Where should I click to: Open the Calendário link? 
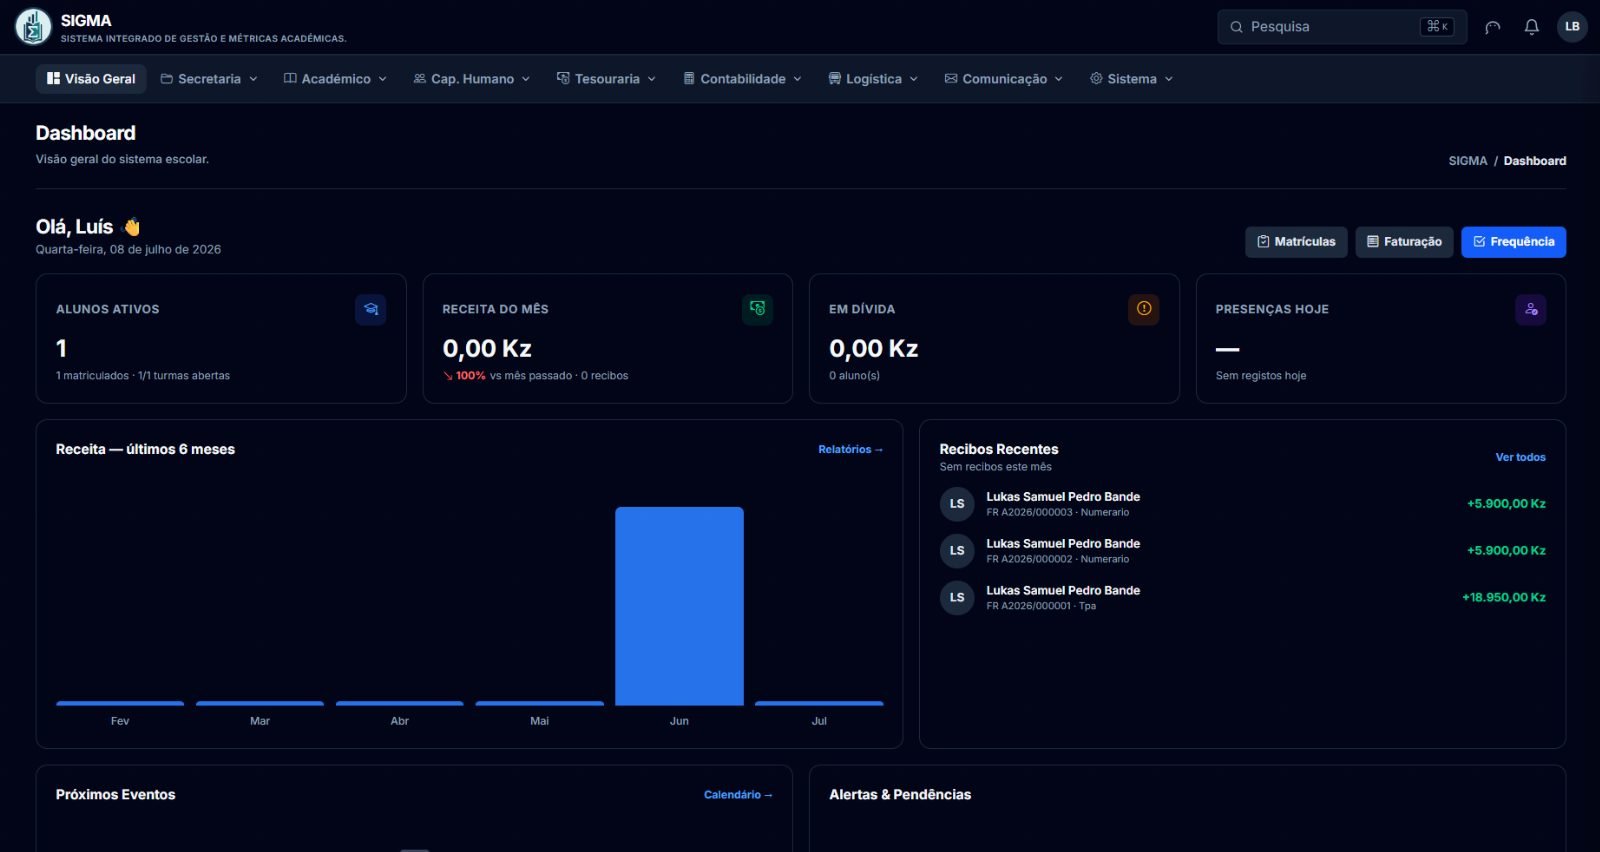738,795
